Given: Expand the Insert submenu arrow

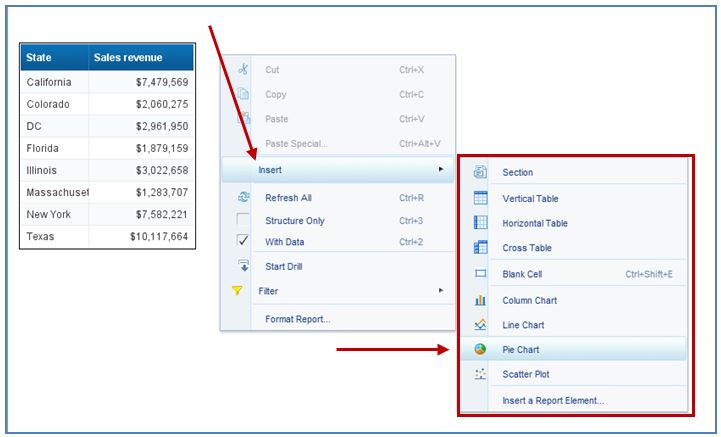Looking at the screenshot, I should pos(441,169).
